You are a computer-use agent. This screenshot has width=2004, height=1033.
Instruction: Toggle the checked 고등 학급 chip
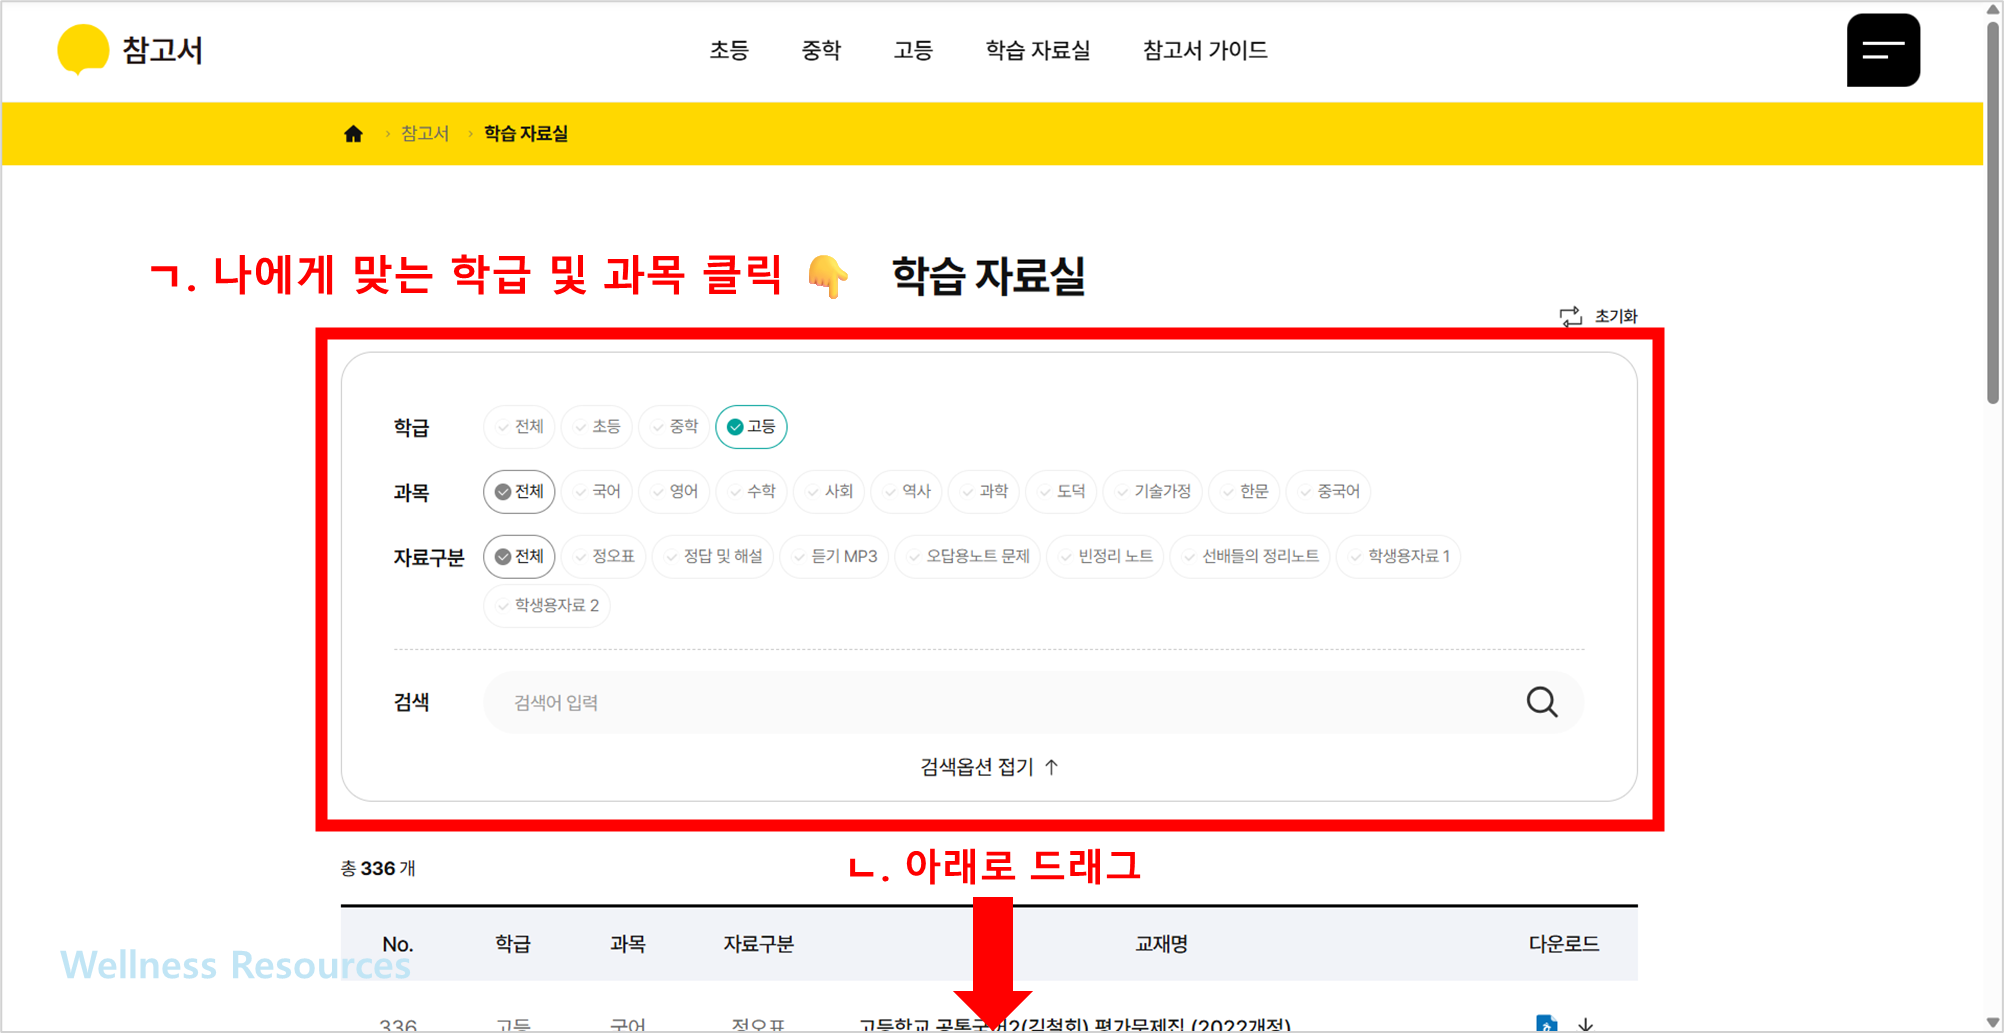(x=751, y=427)
